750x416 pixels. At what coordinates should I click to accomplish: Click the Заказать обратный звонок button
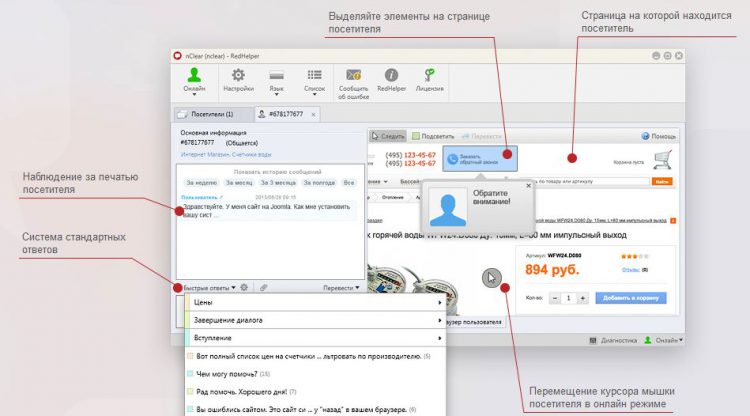pos(480,159)
